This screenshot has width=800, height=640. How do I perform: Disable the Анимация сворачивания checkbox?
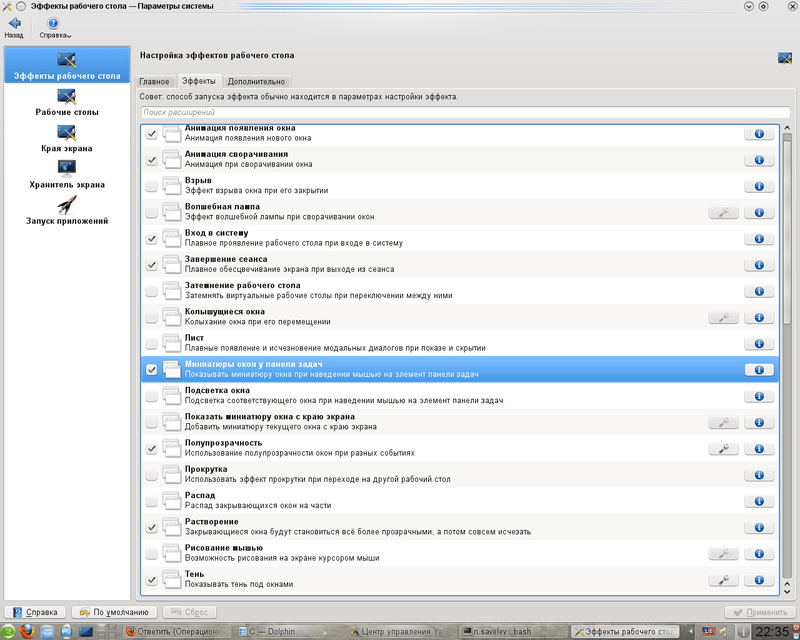[151, 160]
